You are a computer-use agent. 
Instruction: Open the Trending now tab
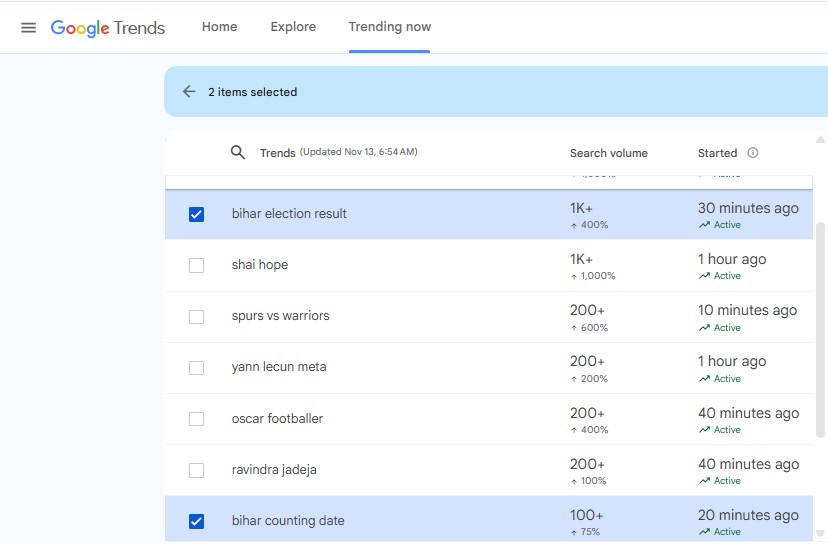click(390, 27)
